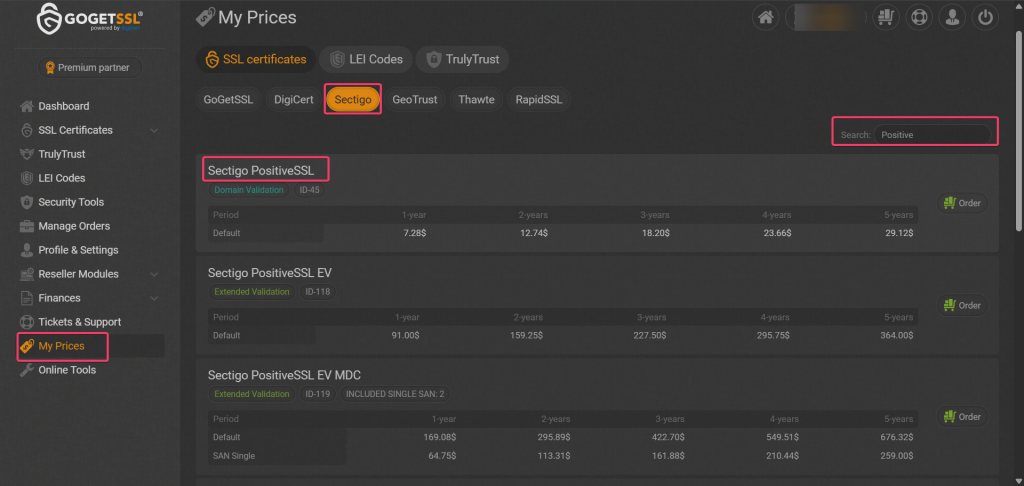Click the Dashboard house icon in sidebar
The height and width of the screenshot is (486, 1024).
[27, 106]
